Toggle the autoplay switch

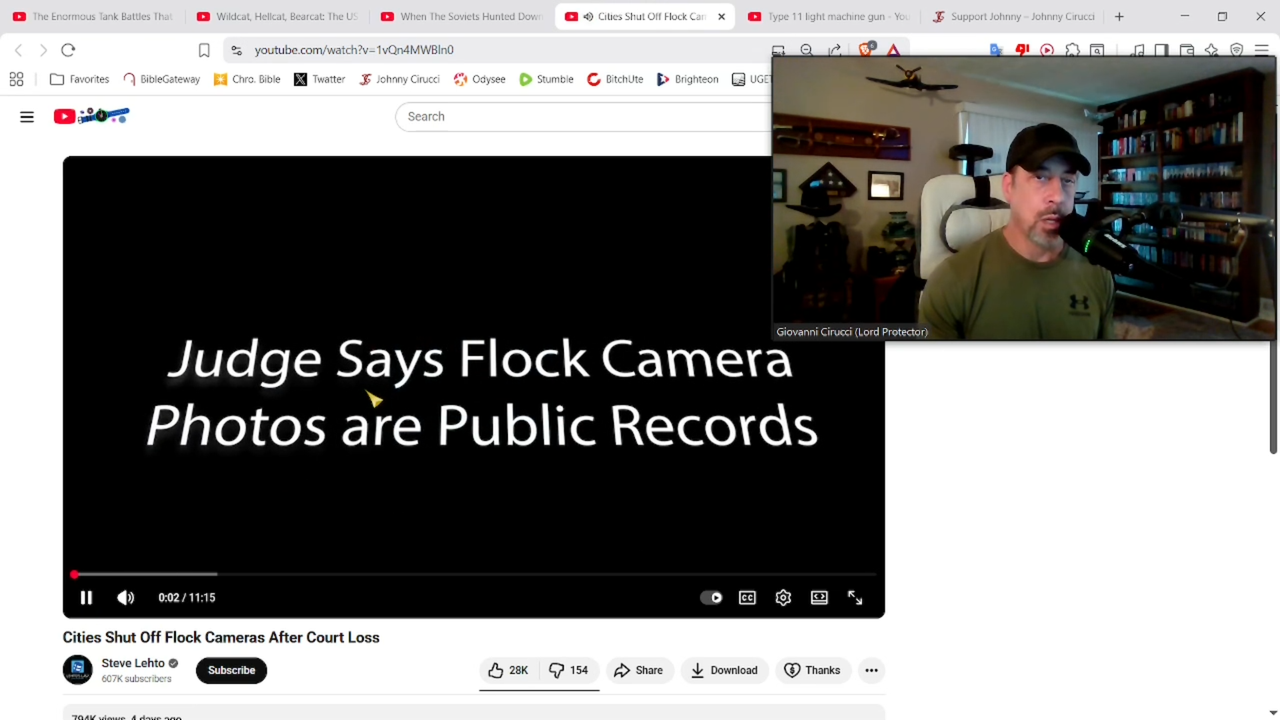(x=711, y=598)
